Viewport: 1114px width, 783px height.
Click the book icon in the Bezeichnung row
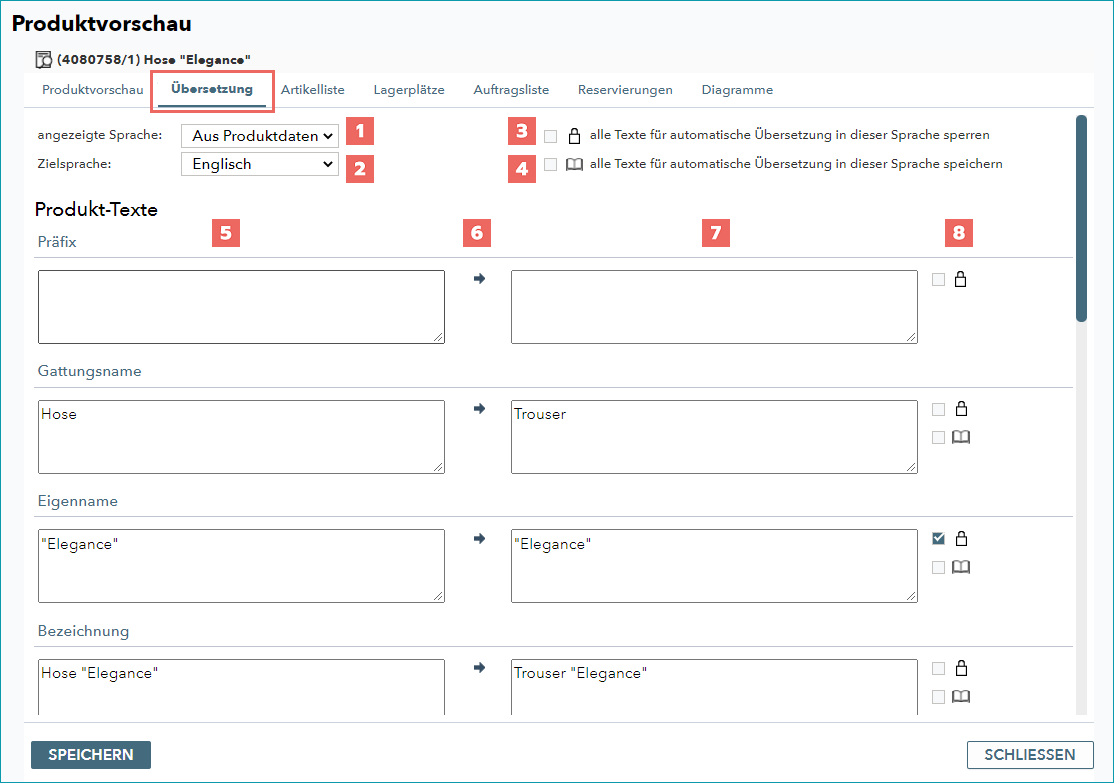tap(961, 696)
